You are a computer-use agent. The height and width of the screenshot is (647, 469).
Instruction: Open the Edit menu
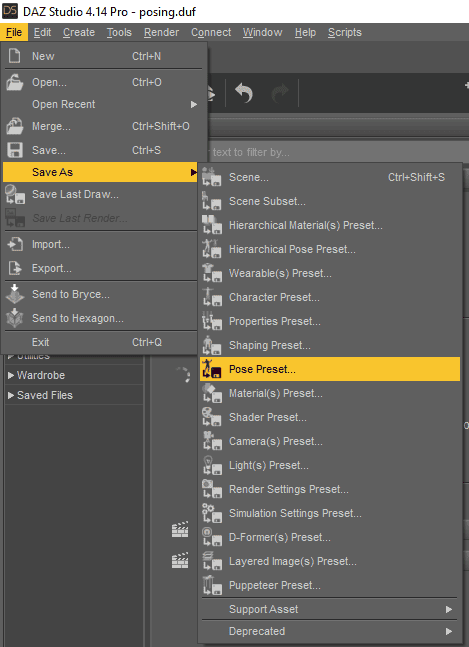(42, 32)
